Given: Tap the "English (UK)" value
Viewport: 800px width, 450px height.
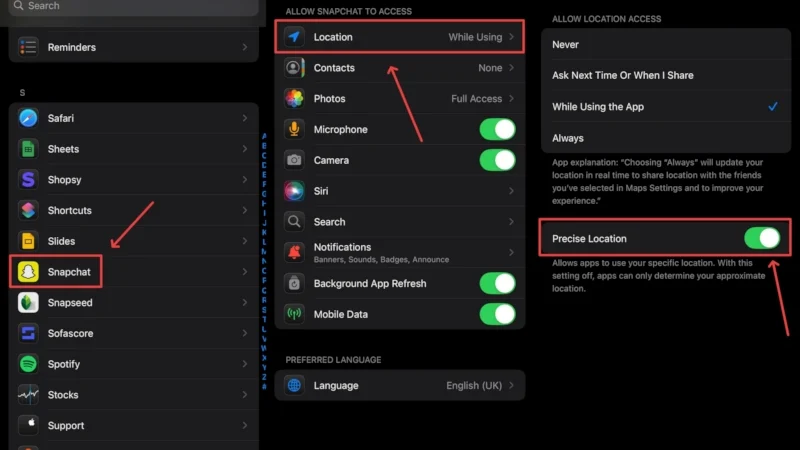Looking at the screenshot, I should (x=474, y=386).
